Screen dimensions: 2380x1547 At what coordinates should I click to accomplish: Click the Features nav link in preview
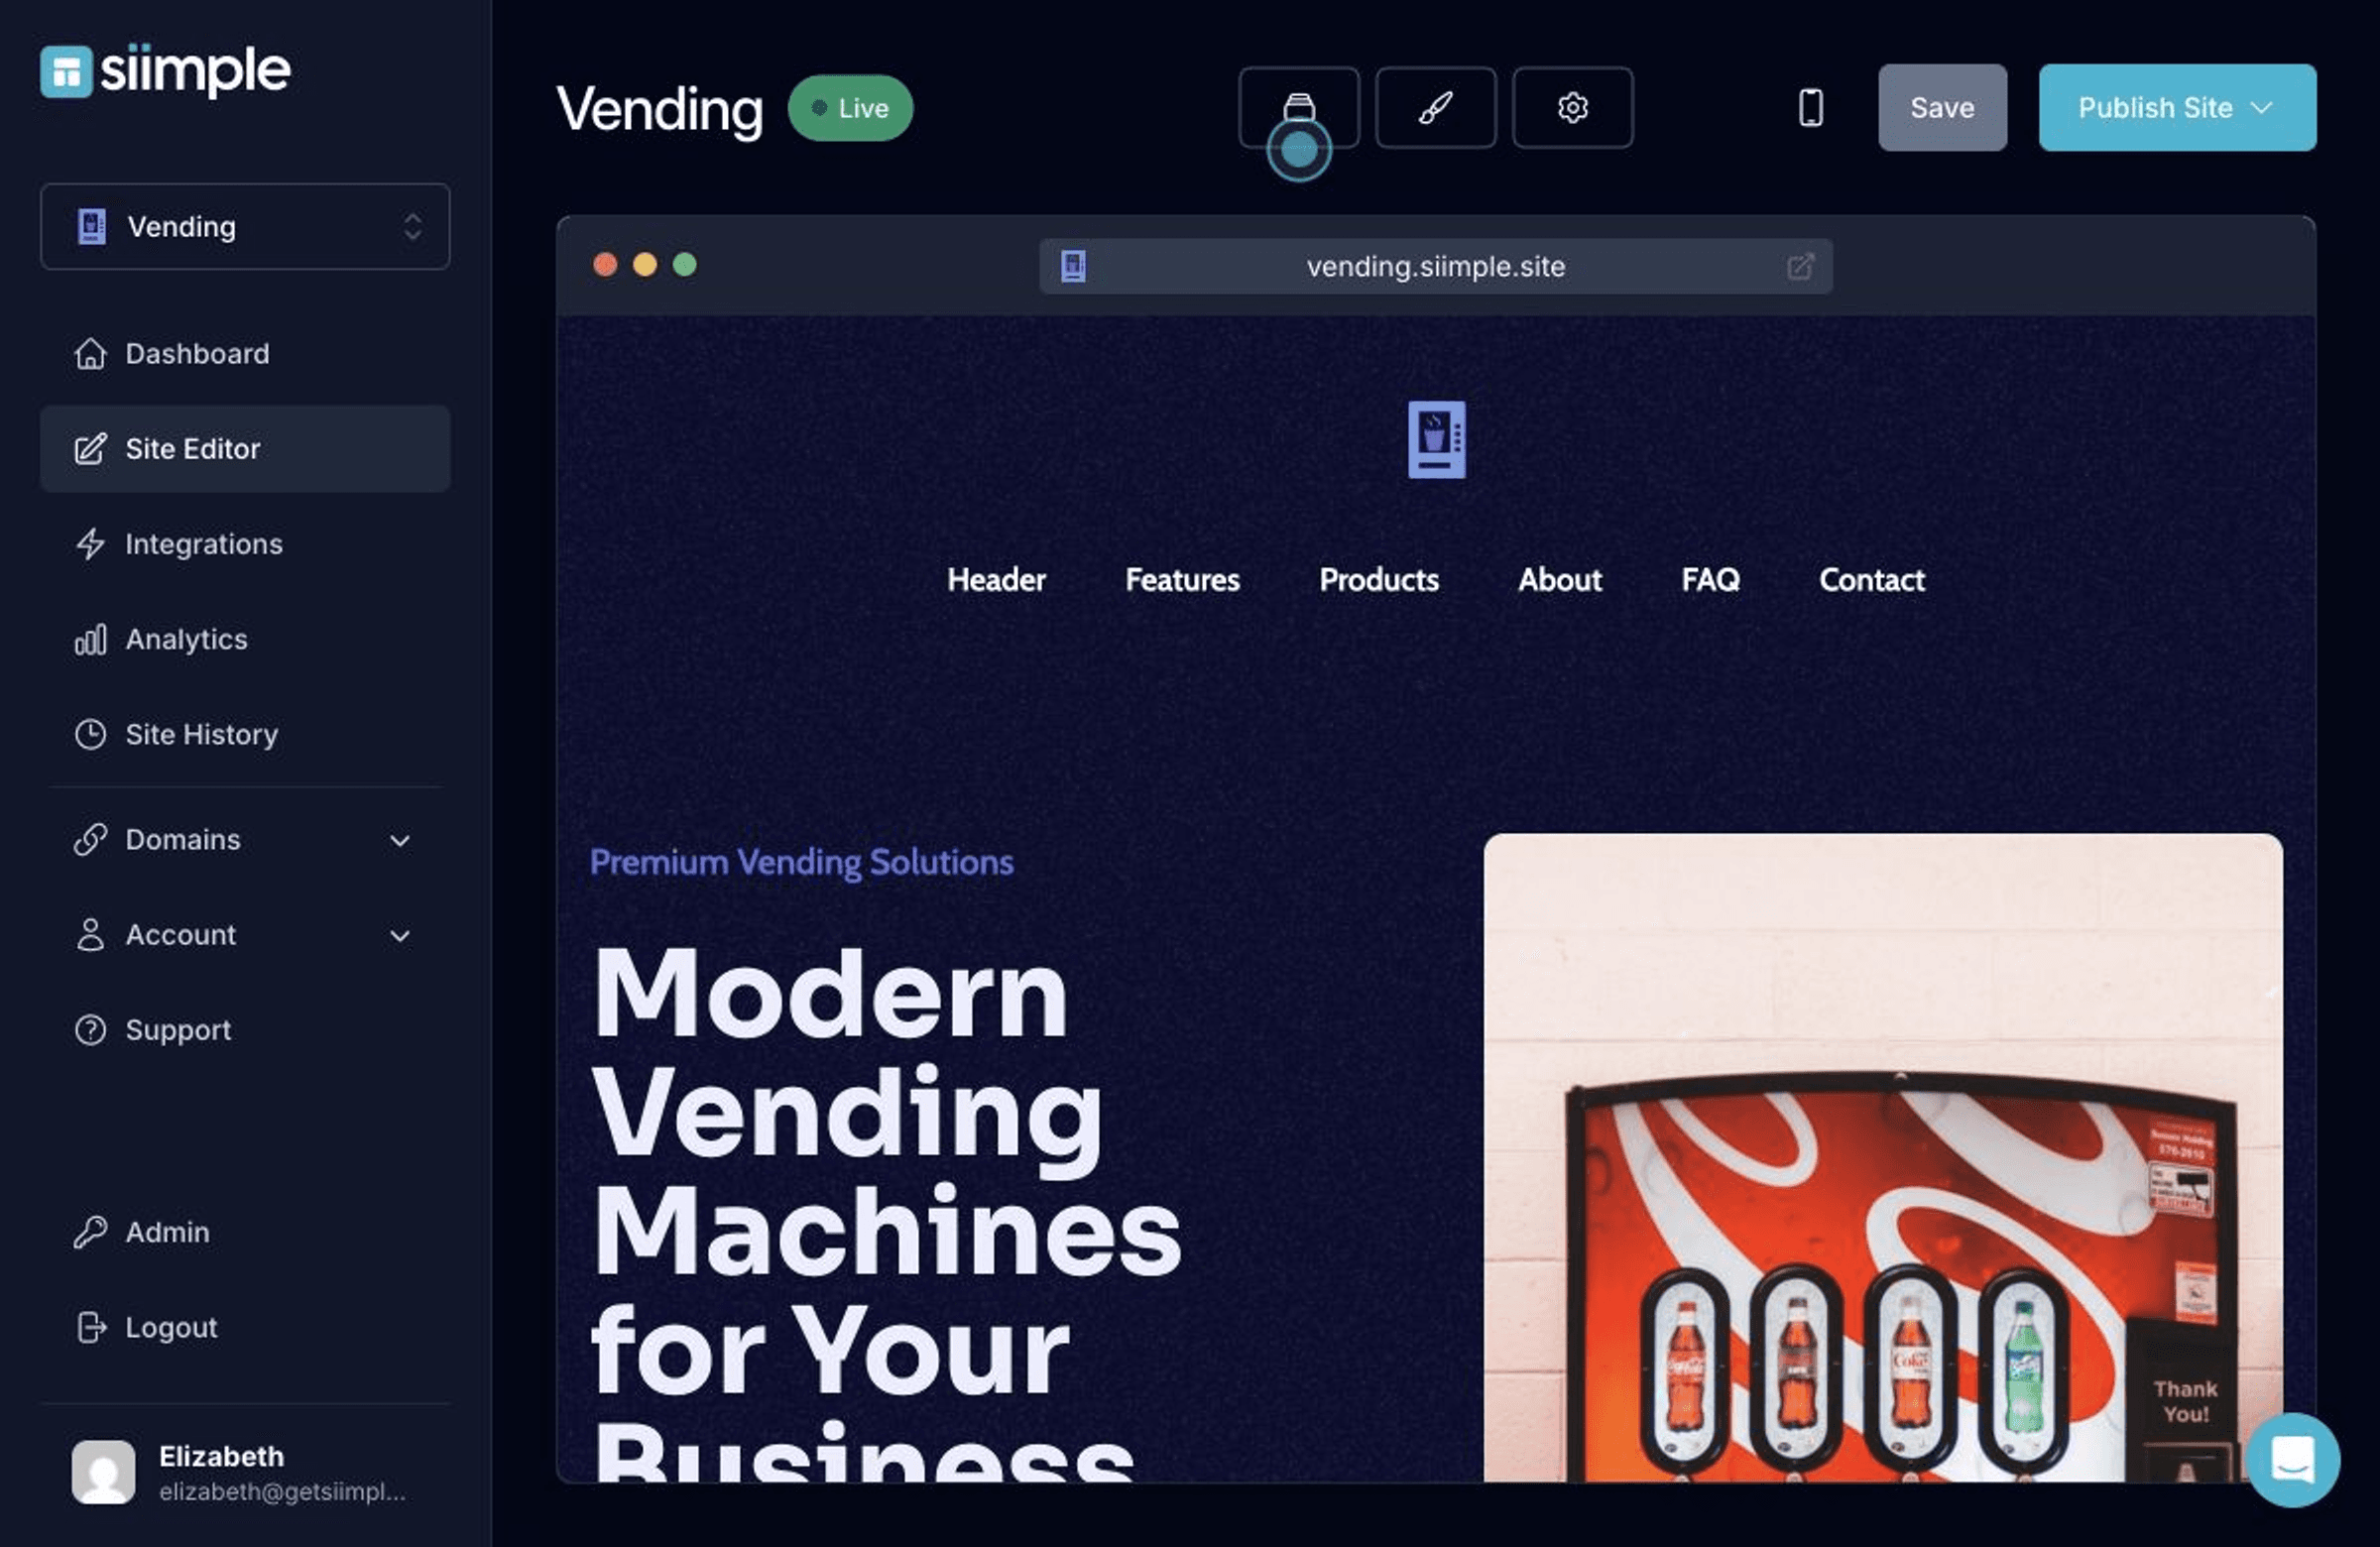(1182, 580)
